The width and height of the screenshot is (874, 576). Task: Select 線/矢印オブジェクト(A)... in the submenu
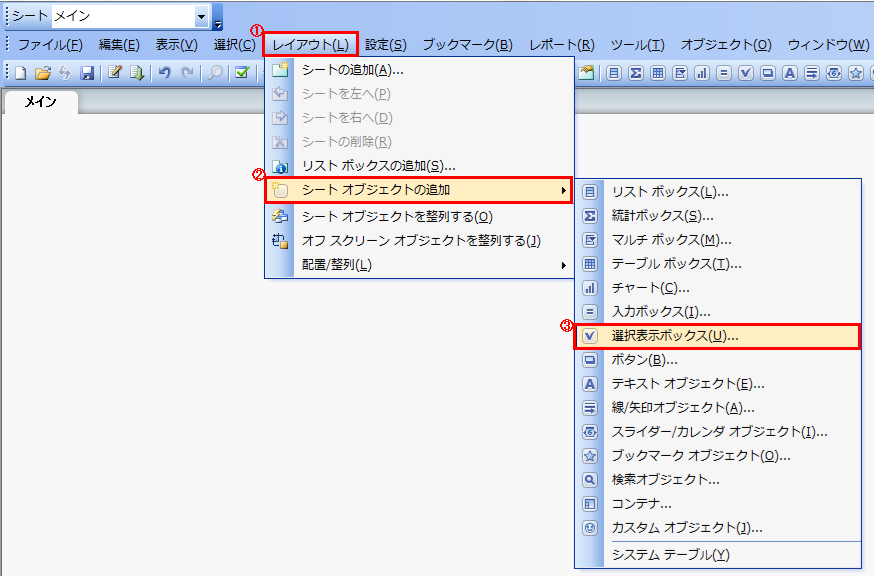pos(718,408)
